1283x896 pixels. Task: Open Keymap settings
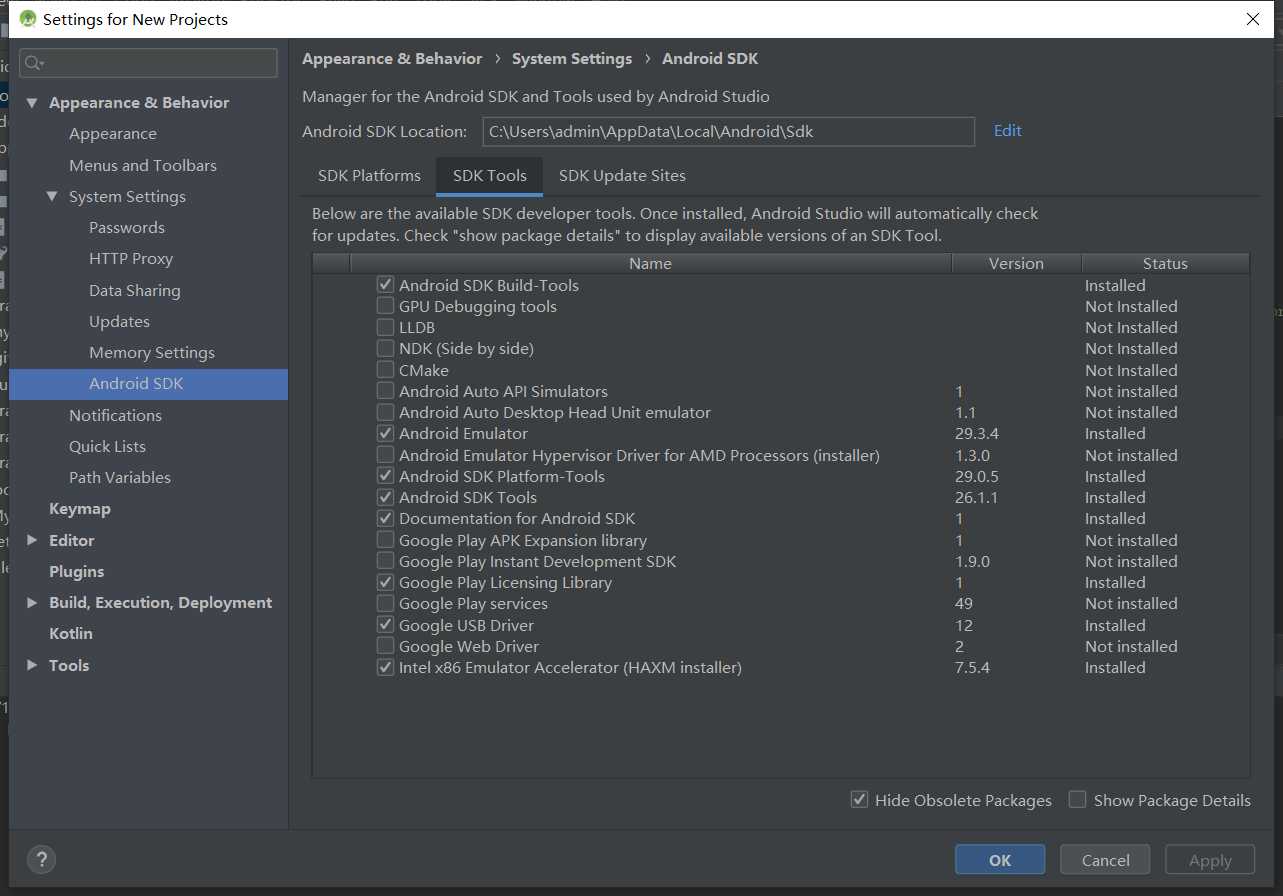(80, 508)
